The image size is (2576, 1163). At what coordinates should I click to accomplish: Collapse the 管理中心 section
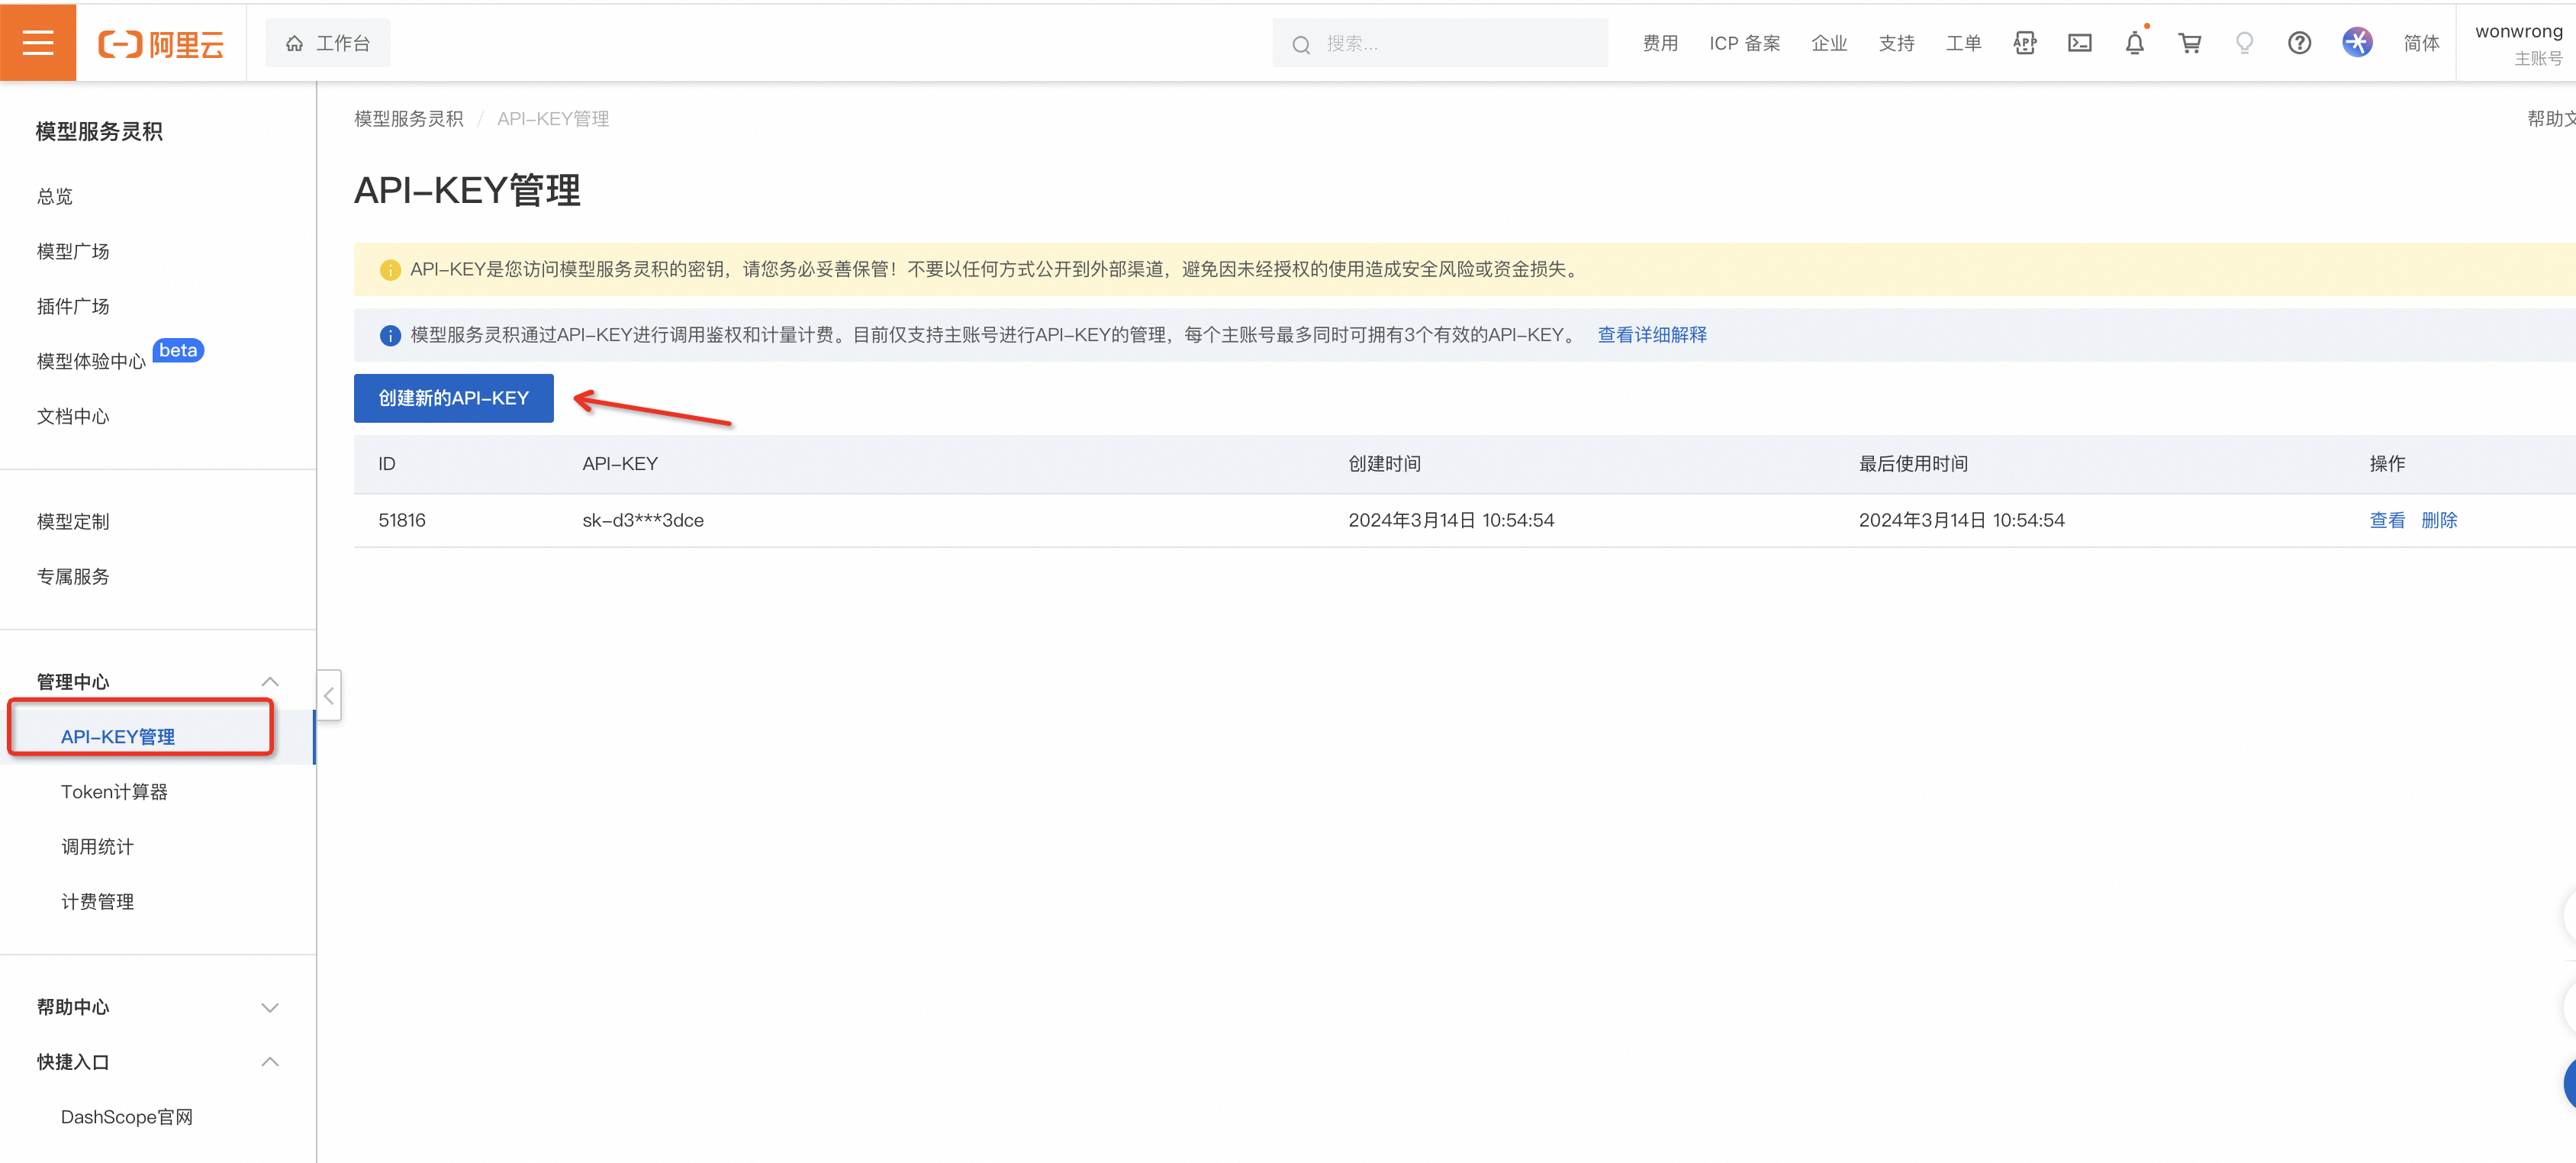[x=269, y=681]
